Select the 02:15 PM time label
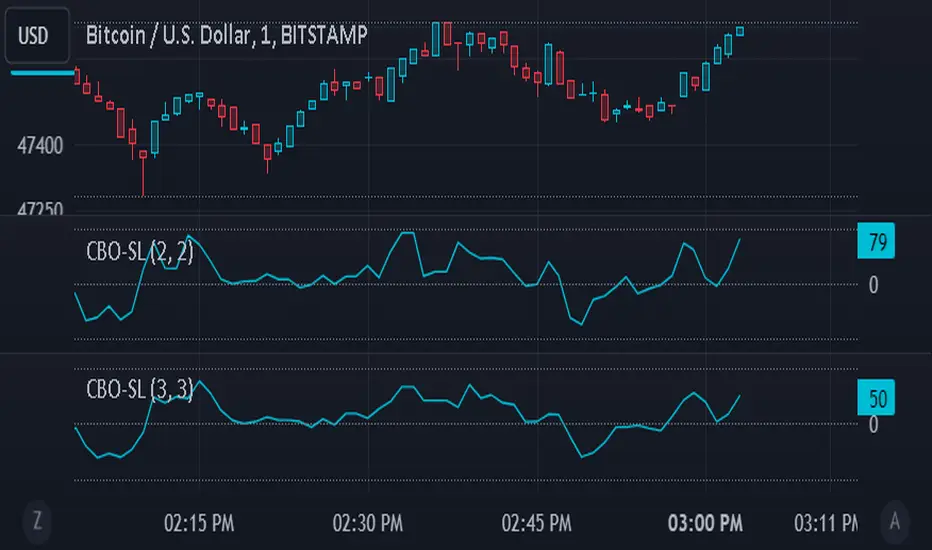932x550 pixels. coord(198,522)
